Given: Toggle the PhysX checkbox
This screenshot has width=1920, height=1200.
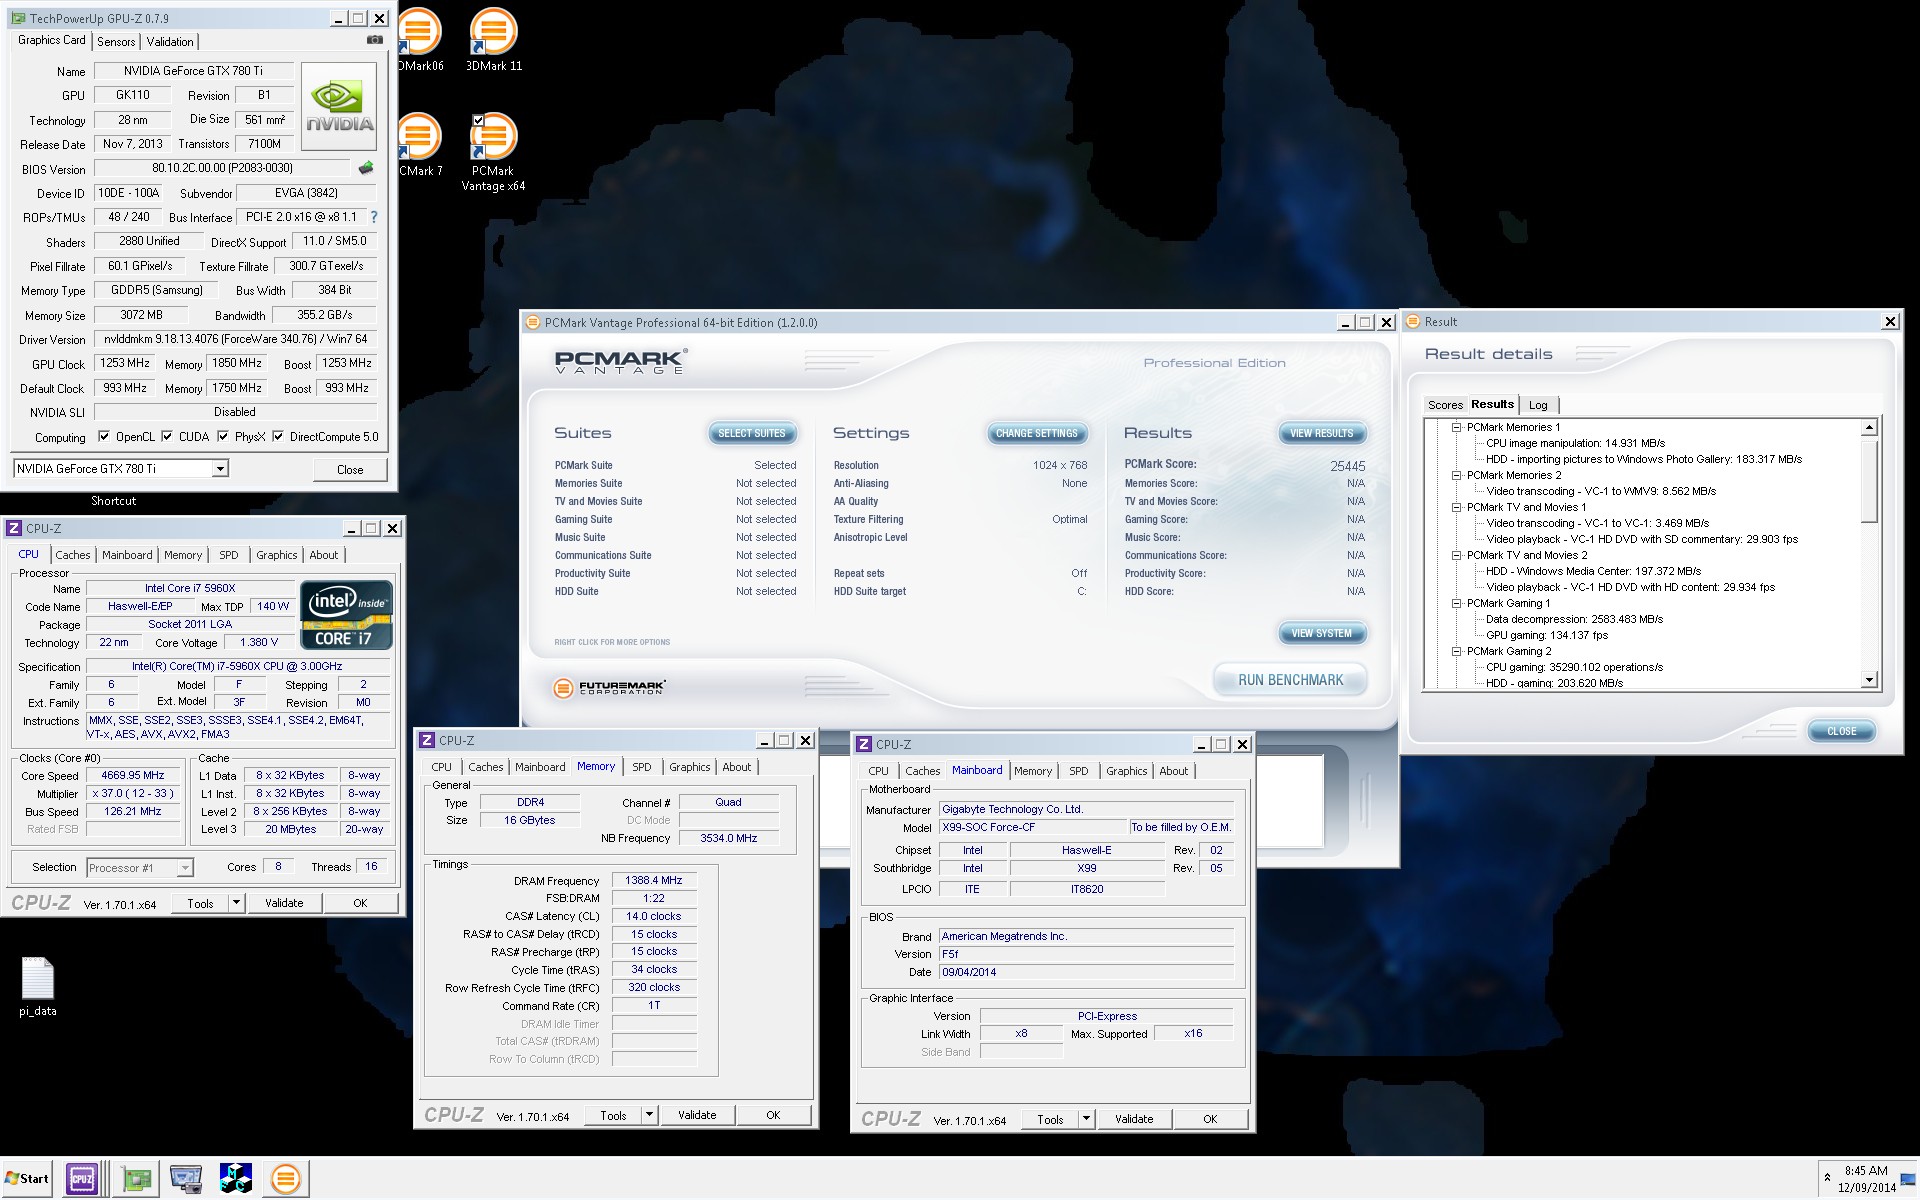Looking at the screenshot, I should (223, 436).
